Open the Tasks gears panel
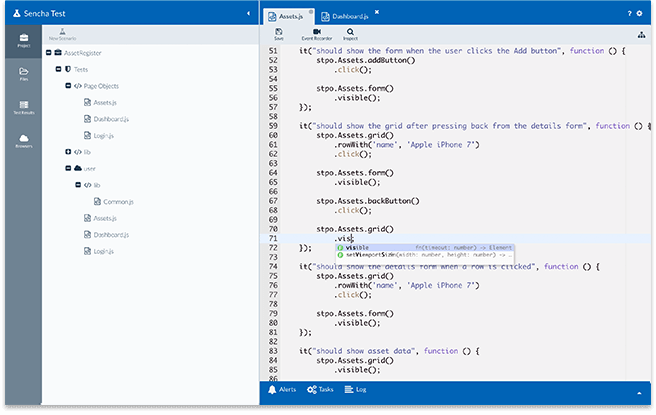The width and height of the screenshot is (656, 415). point(320,389)
